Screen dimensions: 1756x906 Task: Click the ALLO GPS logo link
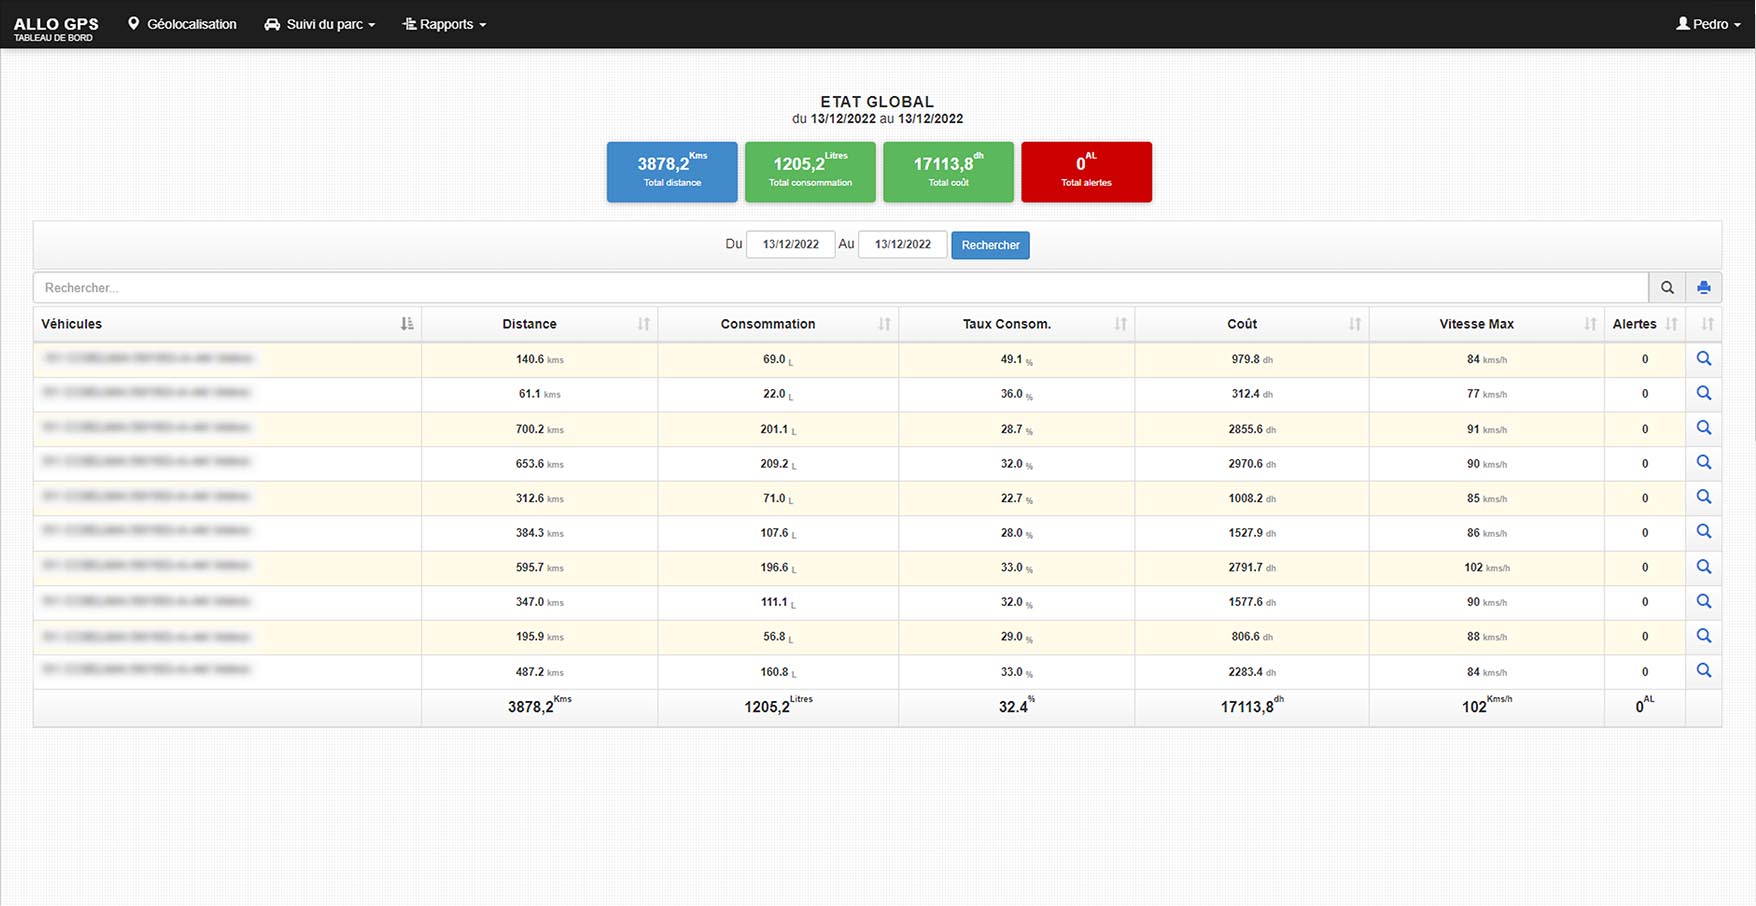pyautogui.click(x=56, y=27)
